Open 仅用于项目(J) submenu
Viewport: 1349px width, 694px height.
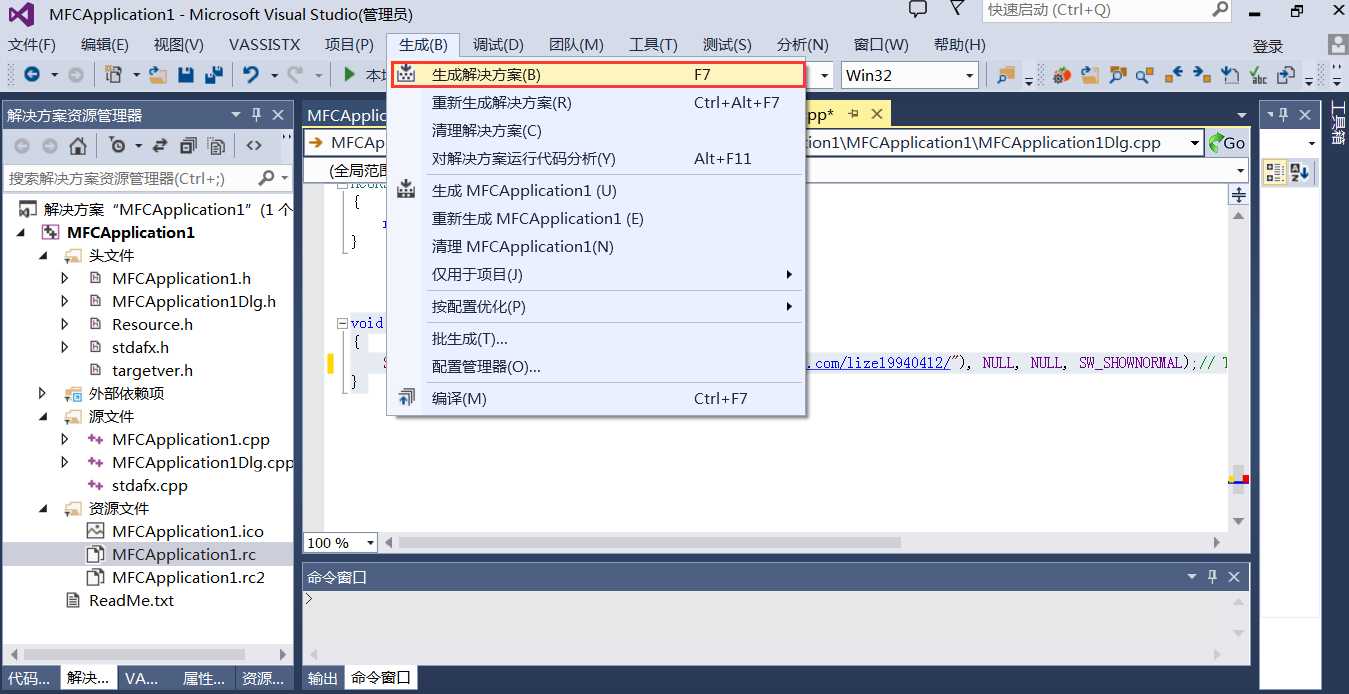tap(597, 275)
